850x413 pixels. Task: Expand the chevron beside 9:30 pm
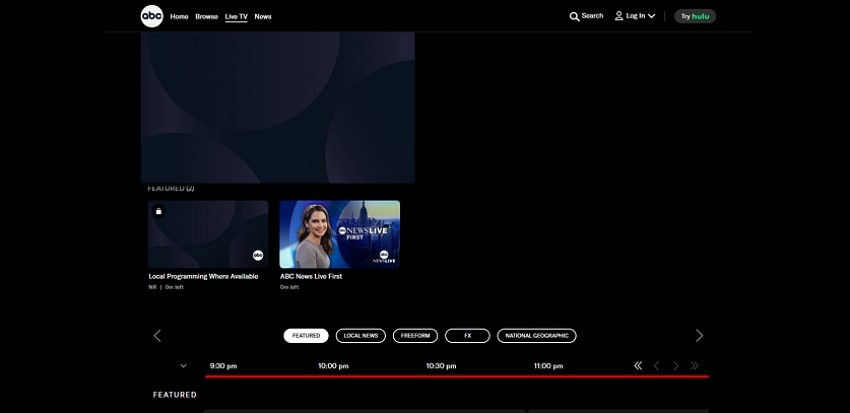point(183,366)
